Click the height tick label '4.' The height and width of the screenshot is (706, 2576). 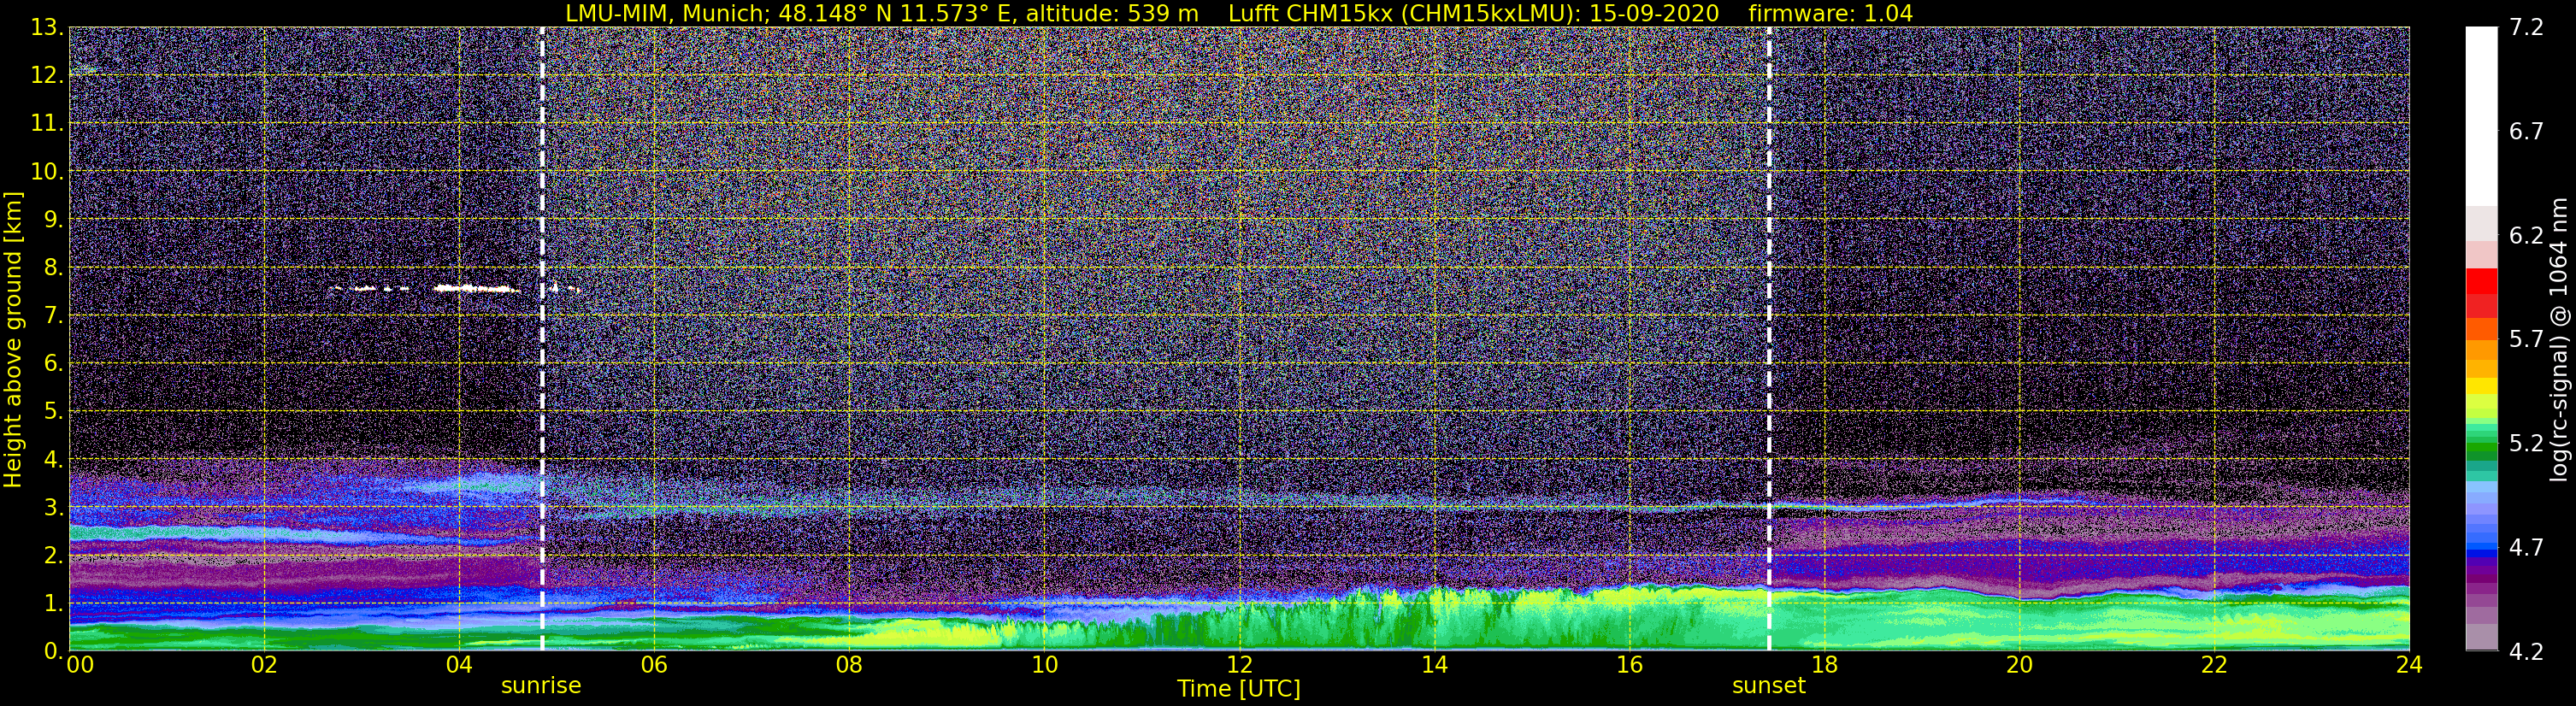pyautogui.click(x=54, y=460)
